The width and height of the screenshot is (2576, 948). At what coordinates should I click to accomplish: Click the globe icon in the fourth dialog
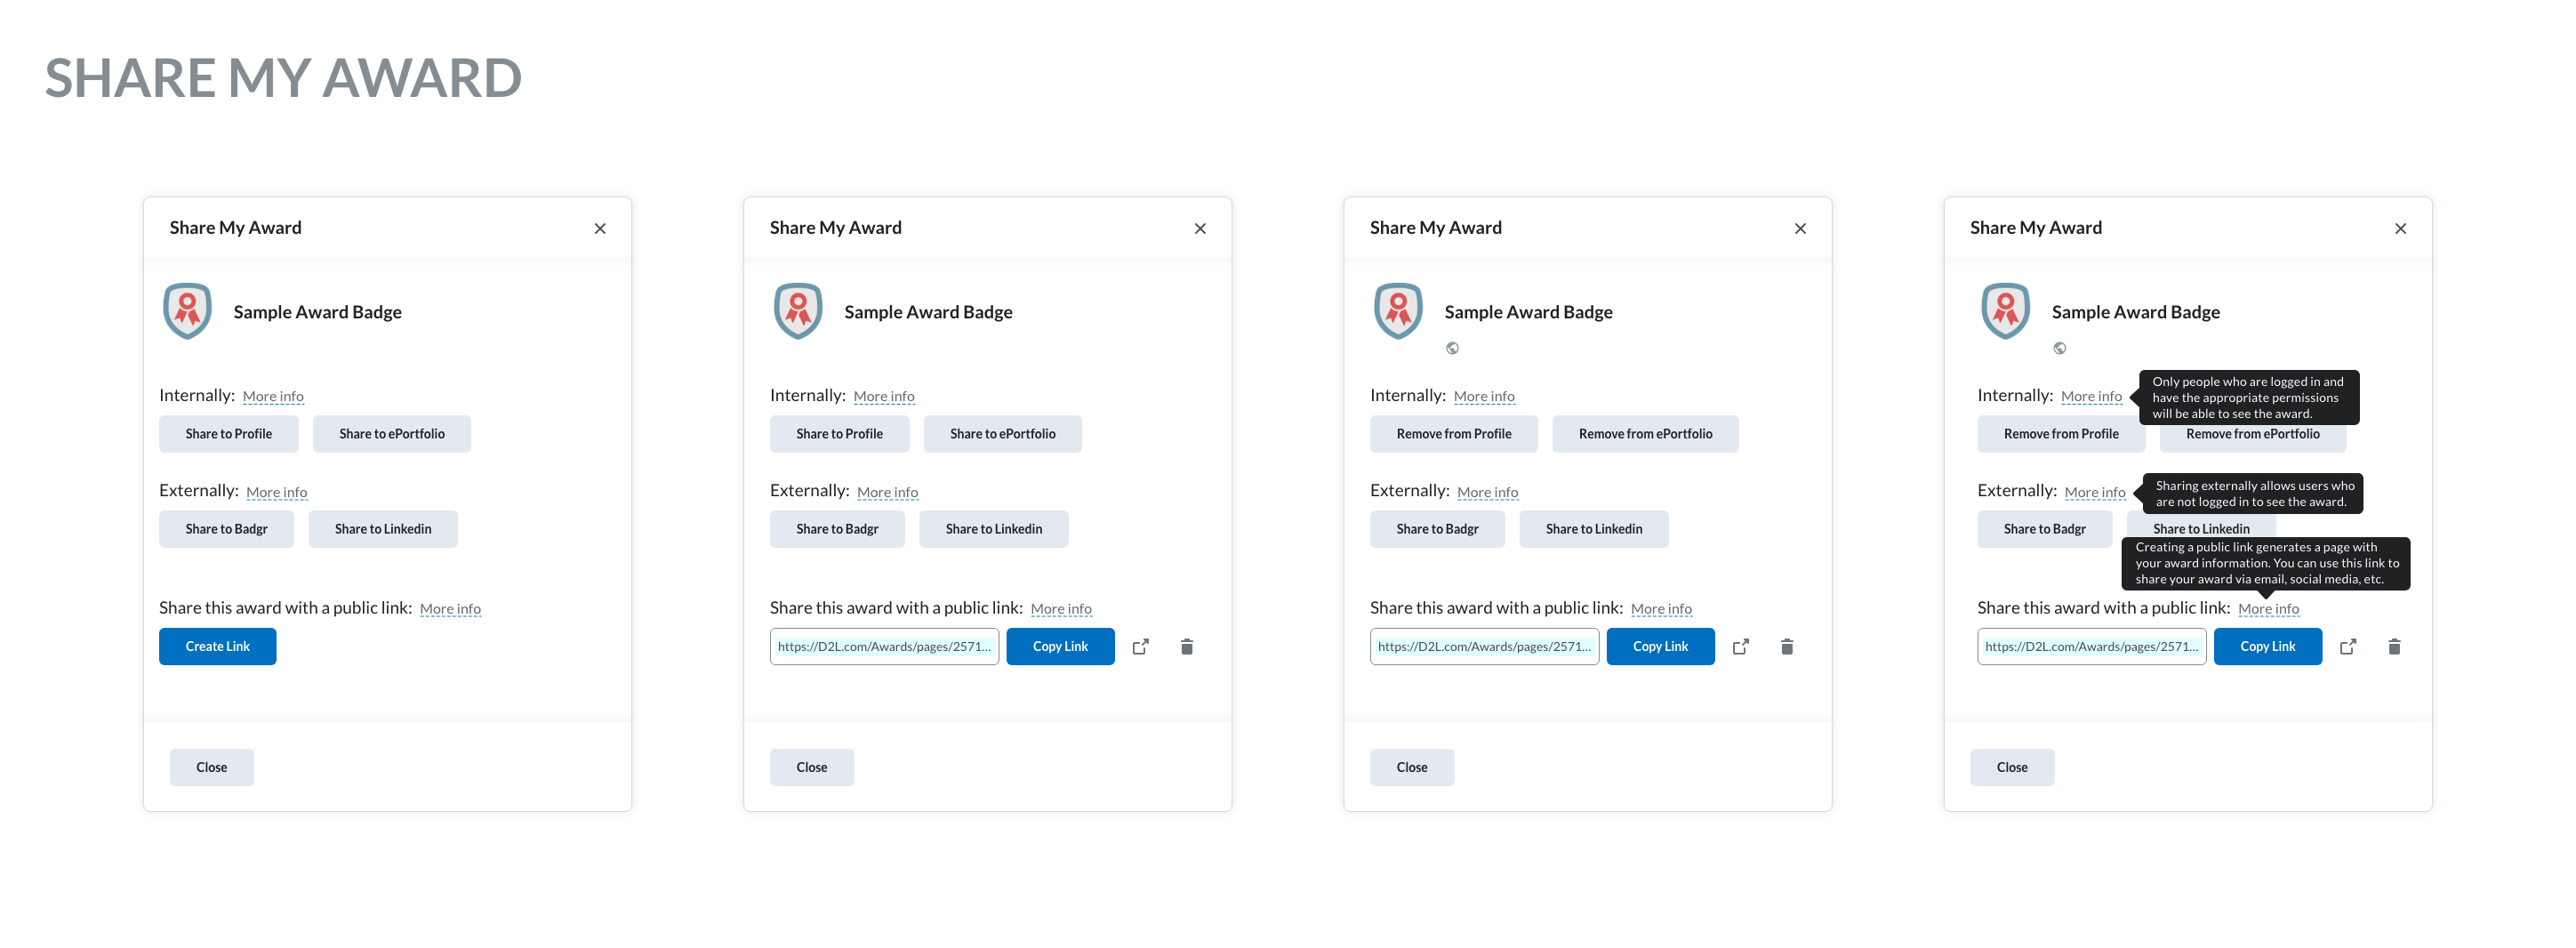(2059, 348)
